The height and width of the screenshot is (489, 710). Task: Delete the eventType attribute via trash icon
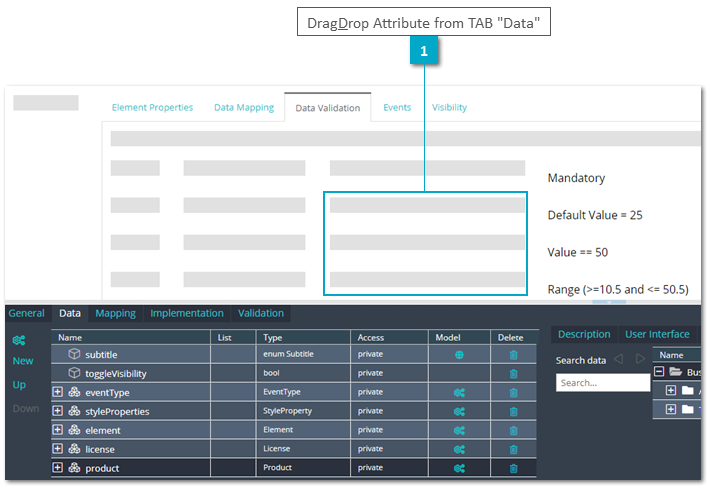513,393
